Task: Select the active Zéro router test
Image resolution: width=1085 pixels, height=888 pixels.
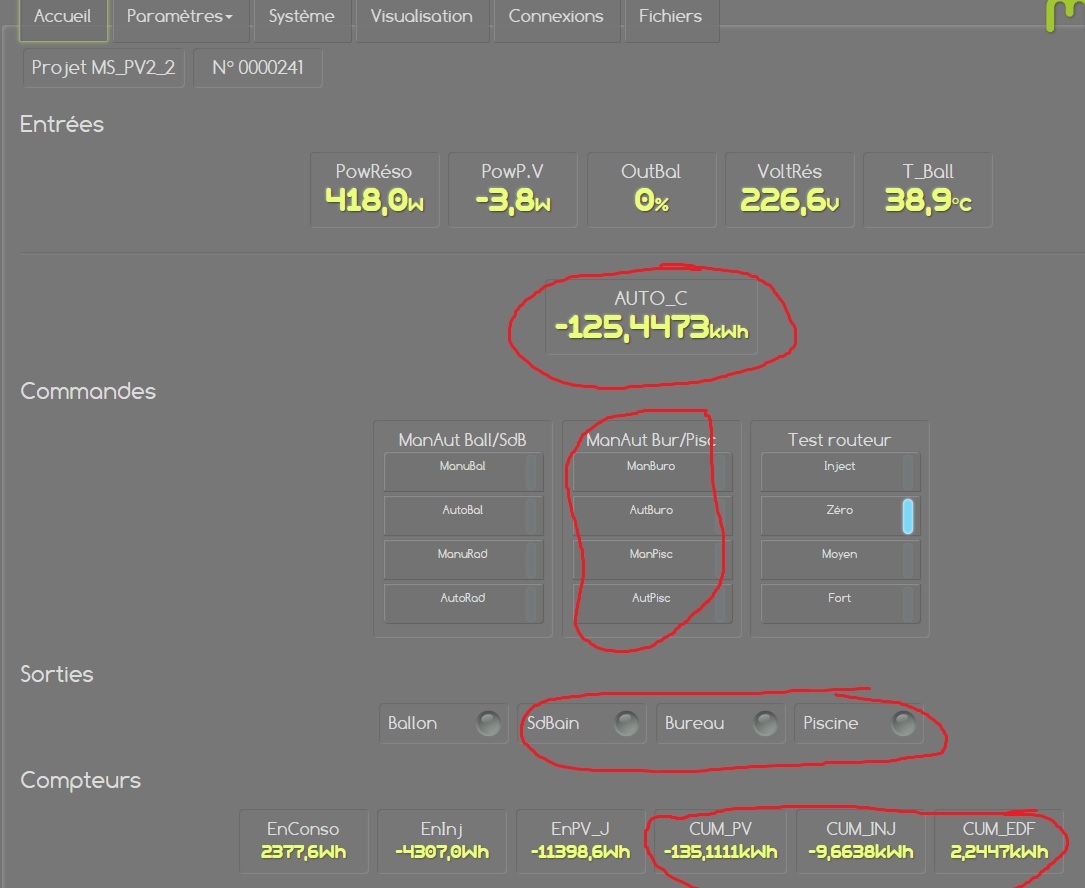Action: coord(840,516)
